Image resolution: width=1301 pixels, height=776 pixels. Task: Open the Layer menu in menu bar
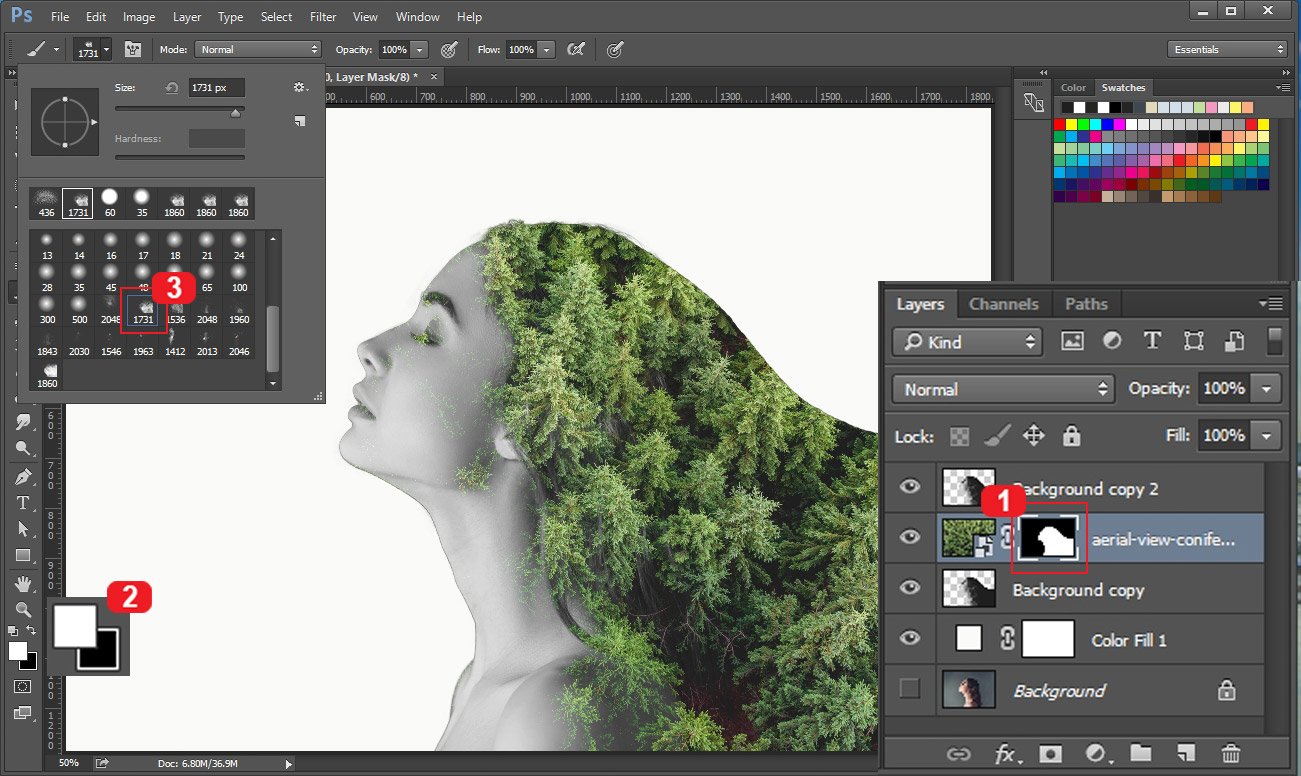pyautogui.click(x=187, y=17)
